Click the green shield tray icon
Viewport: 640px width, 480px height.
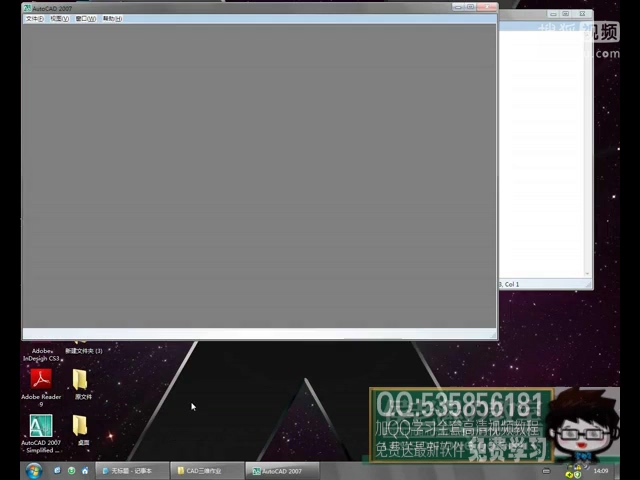pos(577,475)
